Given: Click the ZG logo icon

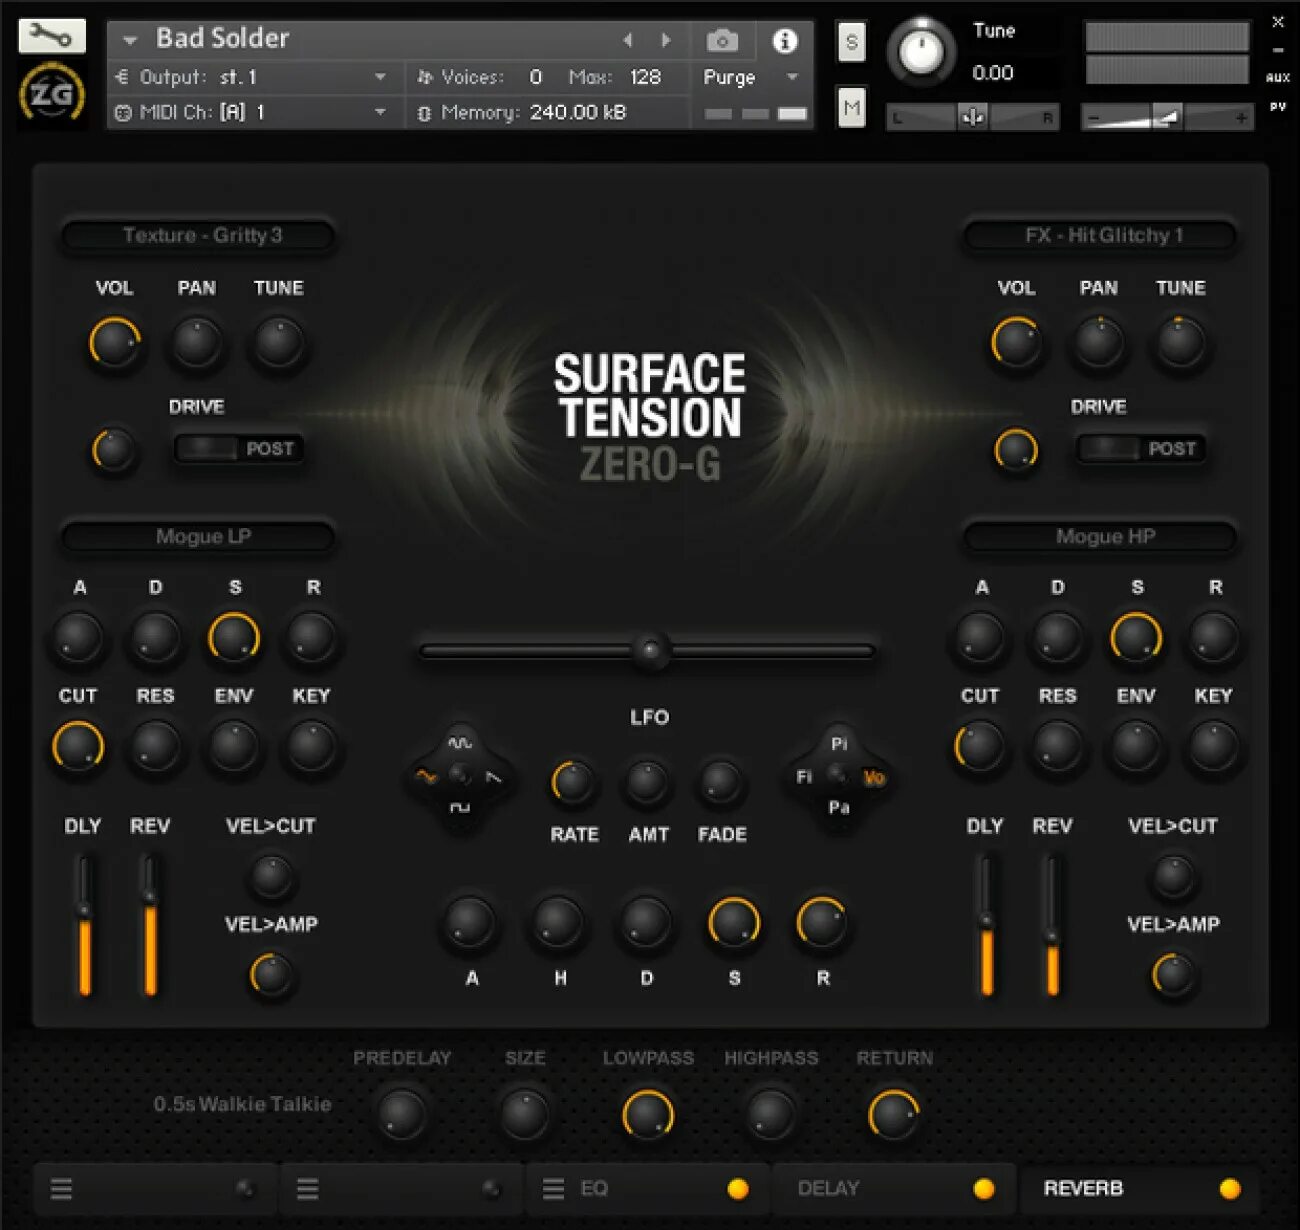Looking at the screenshot, I should point(52,93).
